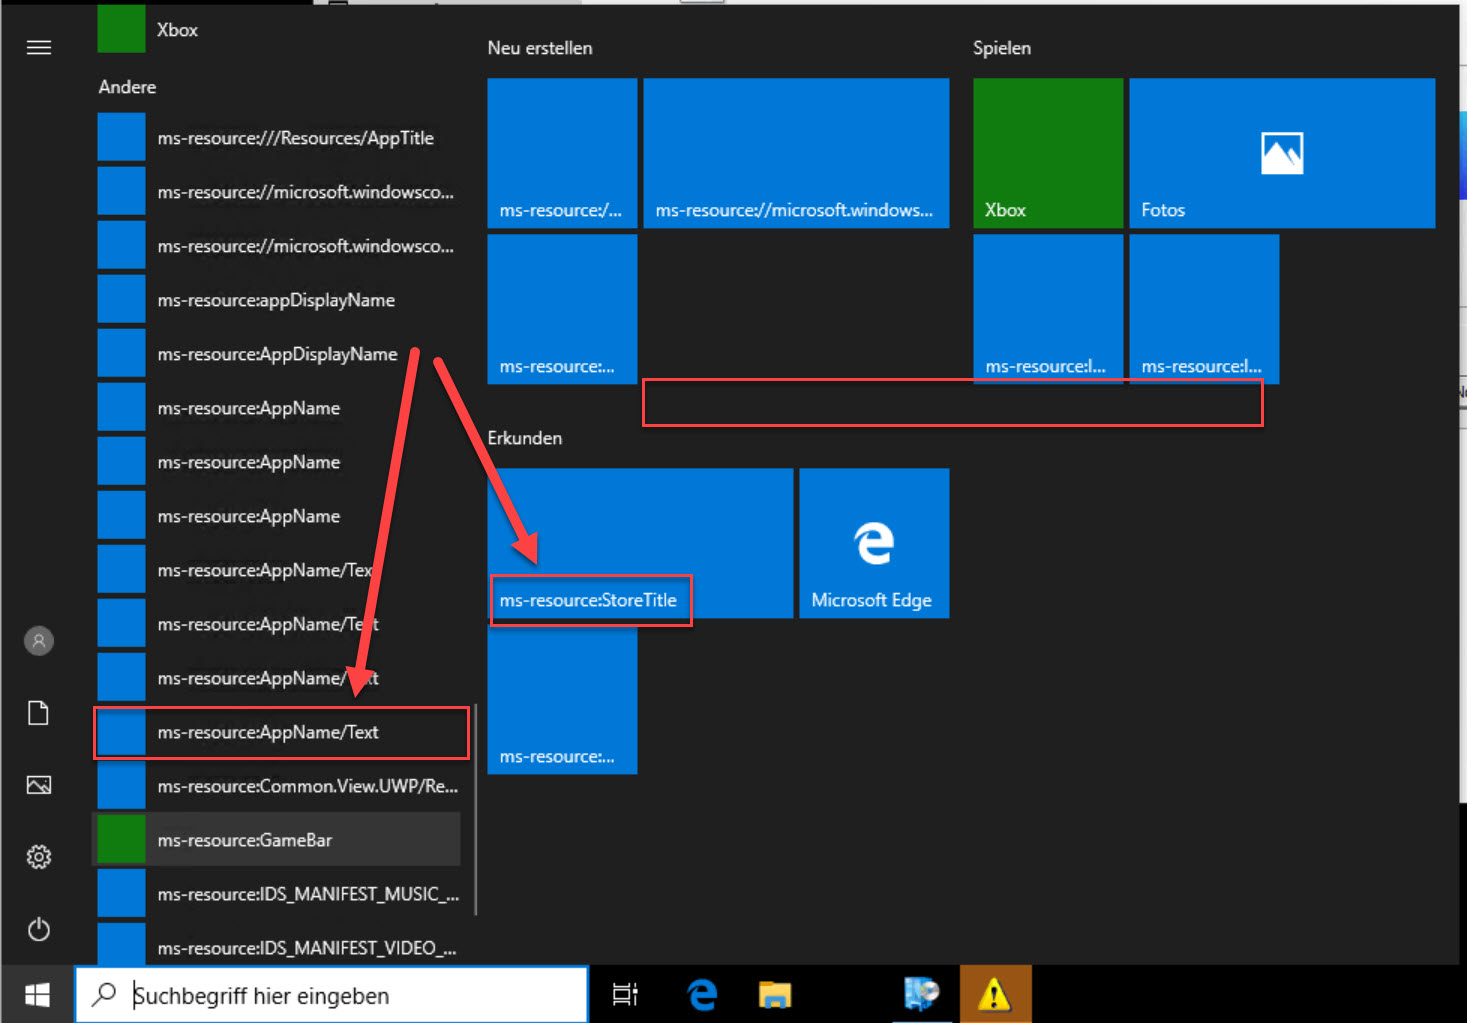Click the Windows Start button
This screenshot has height=1023, width=1467.
point(38,995)
